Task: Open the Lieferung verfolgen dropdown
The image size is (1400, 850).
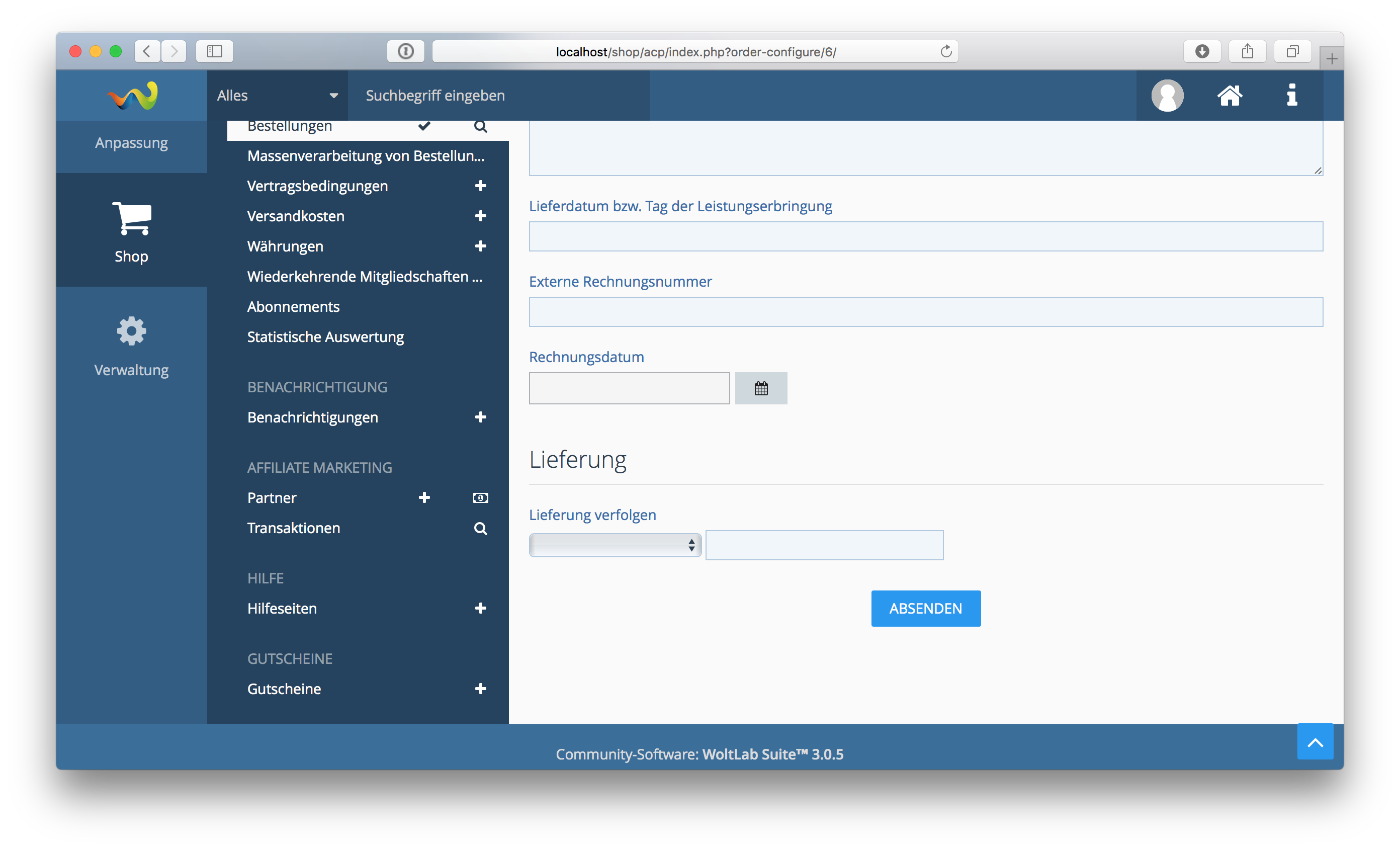Action: pos(614,545)
